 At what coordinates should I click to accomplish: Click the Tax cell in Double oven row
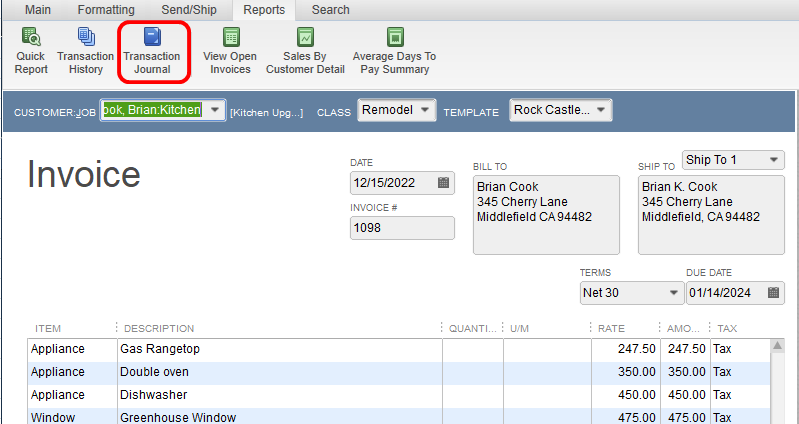point(740,372)
